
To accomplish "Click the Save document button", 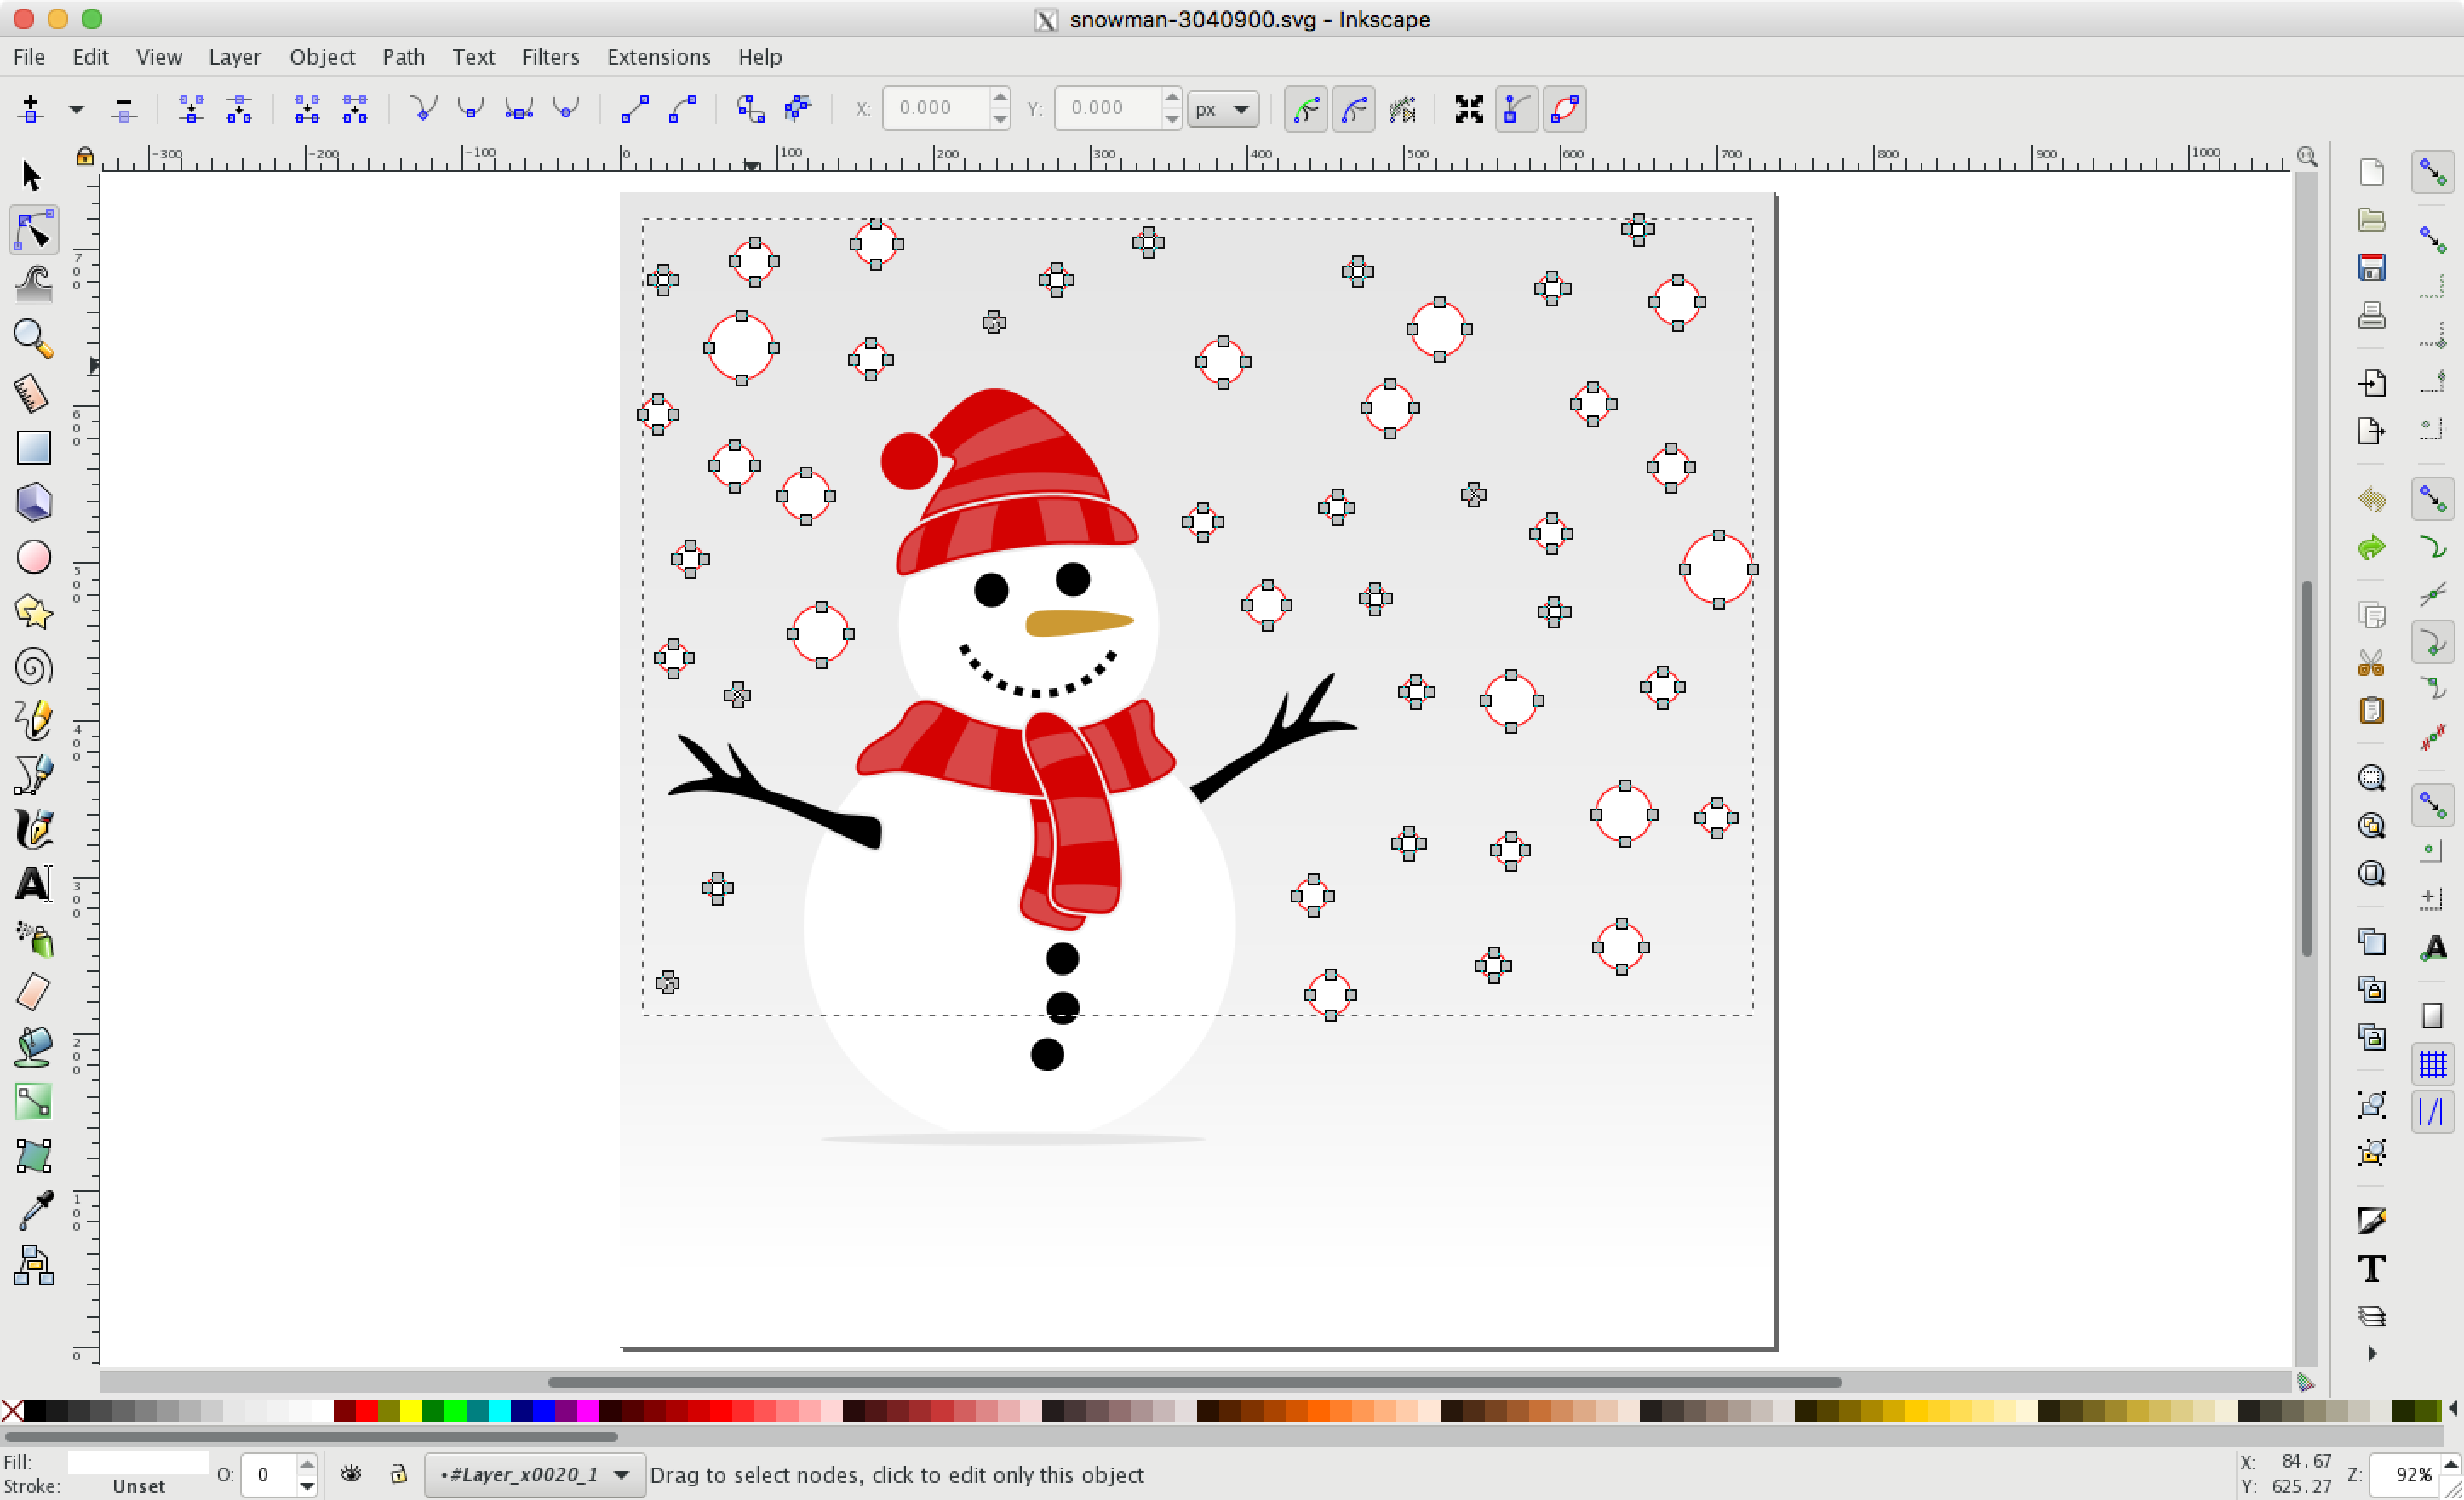I will 2371,267.
